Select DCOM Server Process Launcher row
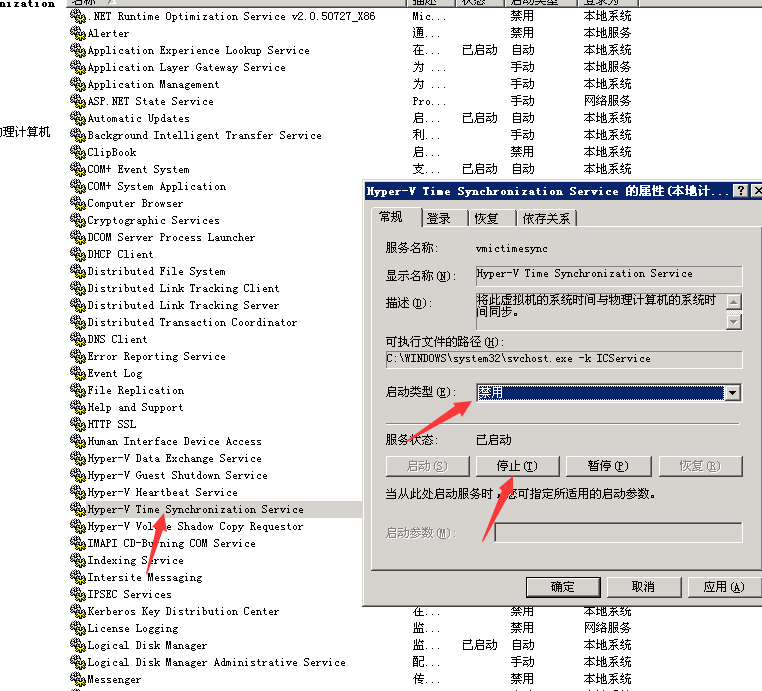Screen dimensions: 762x691 (172, 237)
